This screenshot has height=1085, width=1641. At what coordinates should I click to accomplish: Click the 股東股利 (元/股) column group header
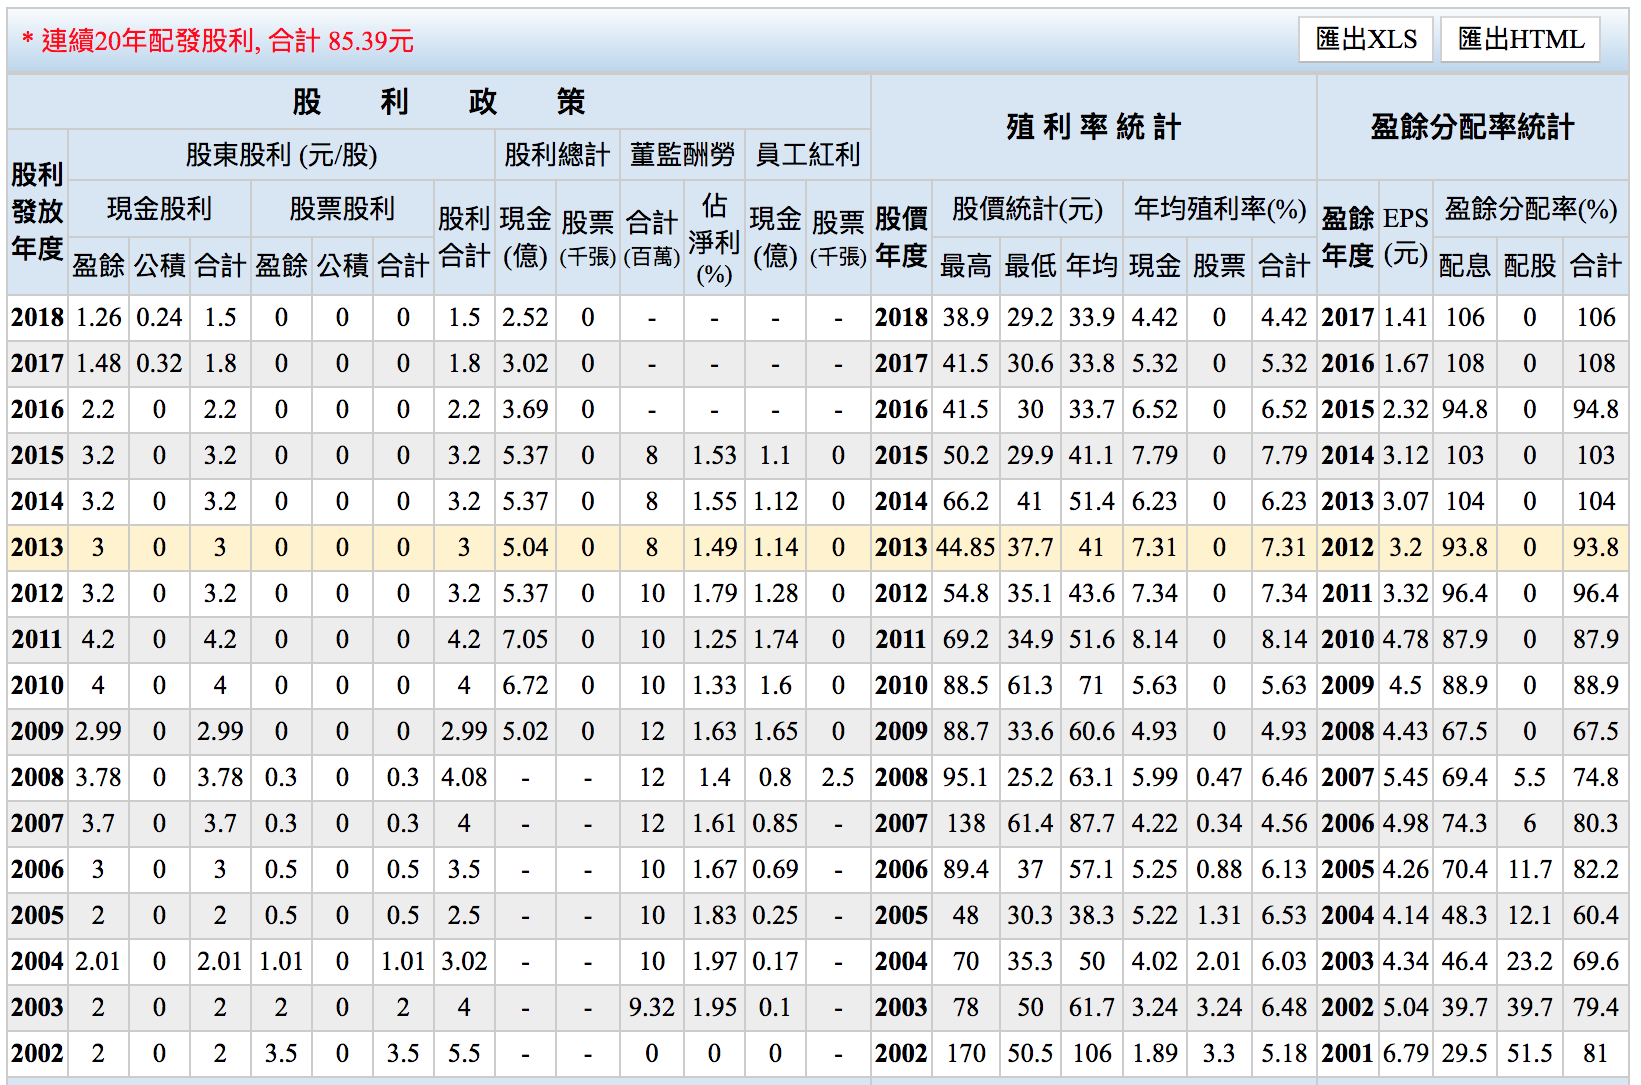(x=281, y=155)
